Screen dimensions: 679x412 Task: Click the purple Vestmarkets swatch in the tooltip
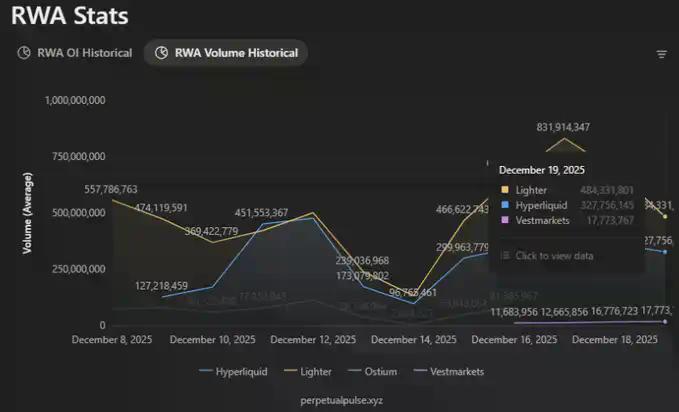pyautogui.click(x=504, y=220)
